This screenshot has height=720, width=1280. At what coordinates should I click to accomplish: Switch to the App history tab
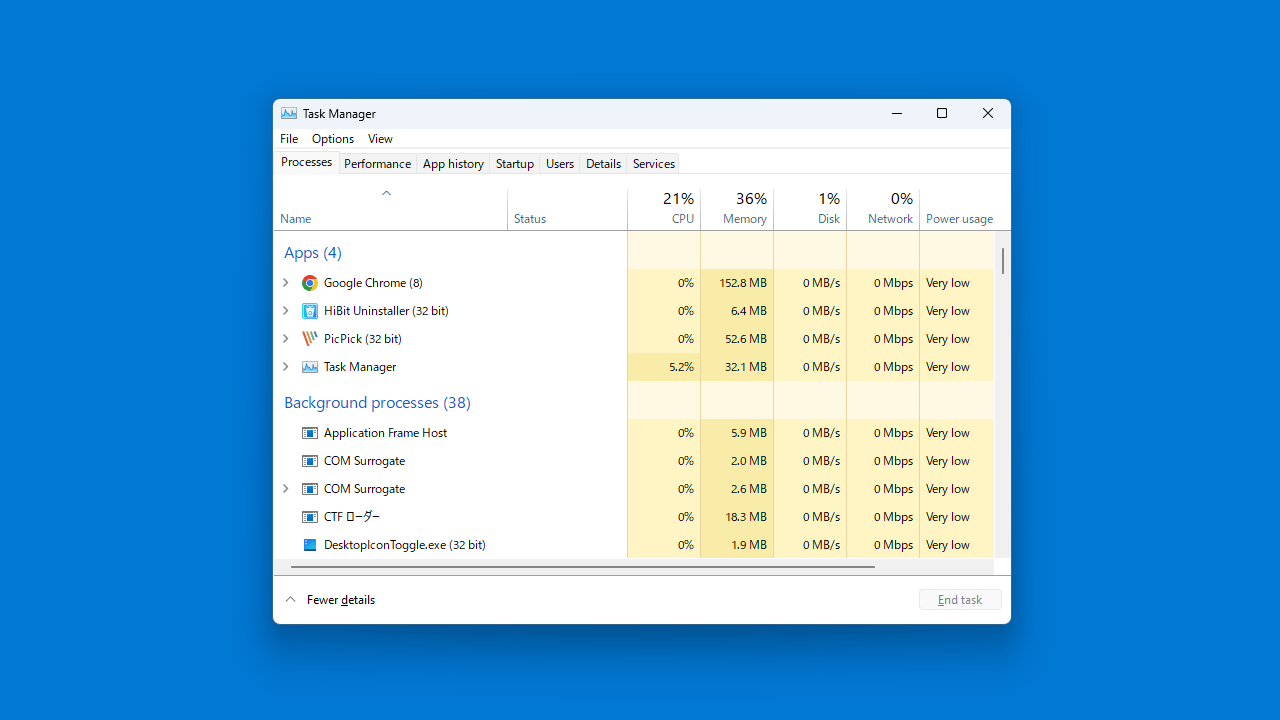click(x=453, y=164)
